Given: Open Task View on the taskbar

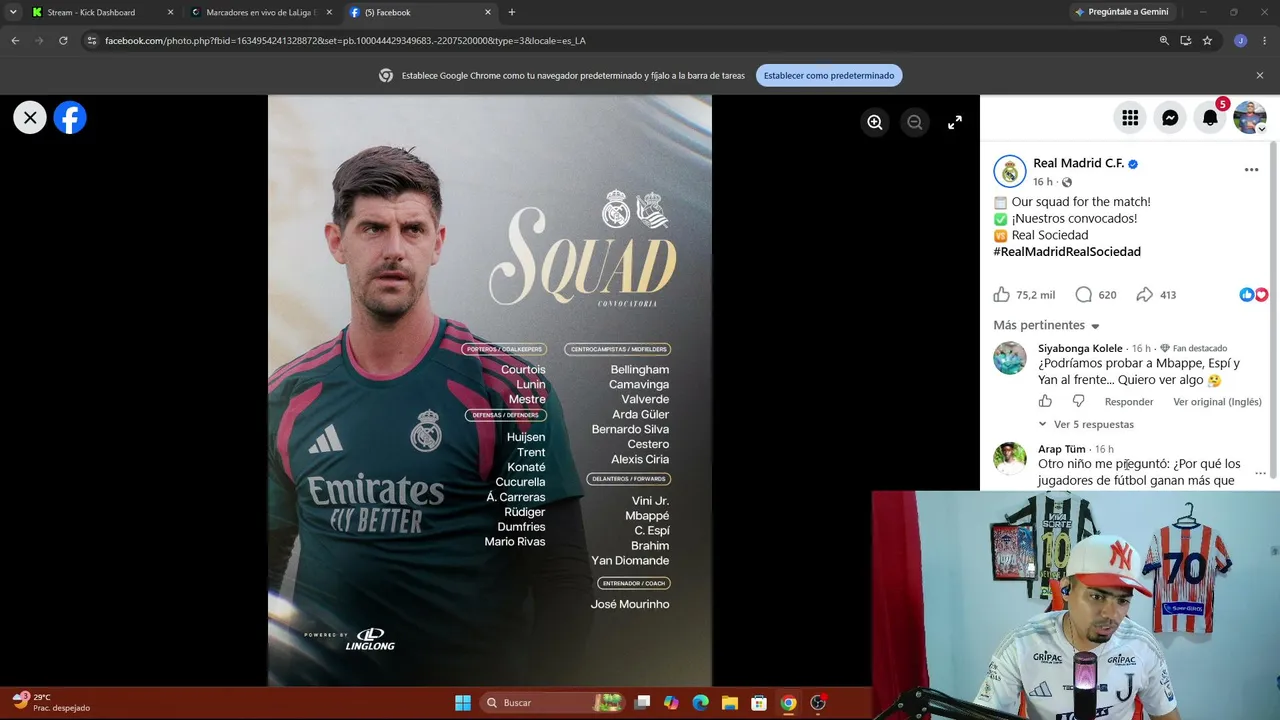Looking at the screenshot, I should click(643, 703).
